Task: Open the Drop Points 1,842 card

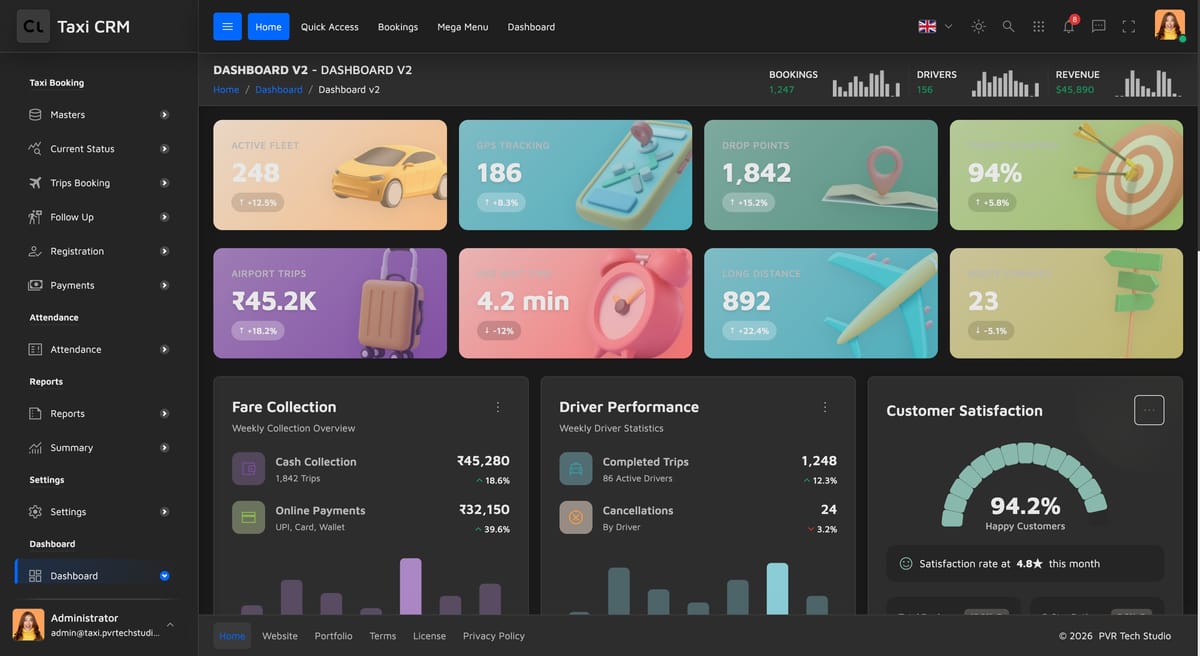Action: point(821,175)
